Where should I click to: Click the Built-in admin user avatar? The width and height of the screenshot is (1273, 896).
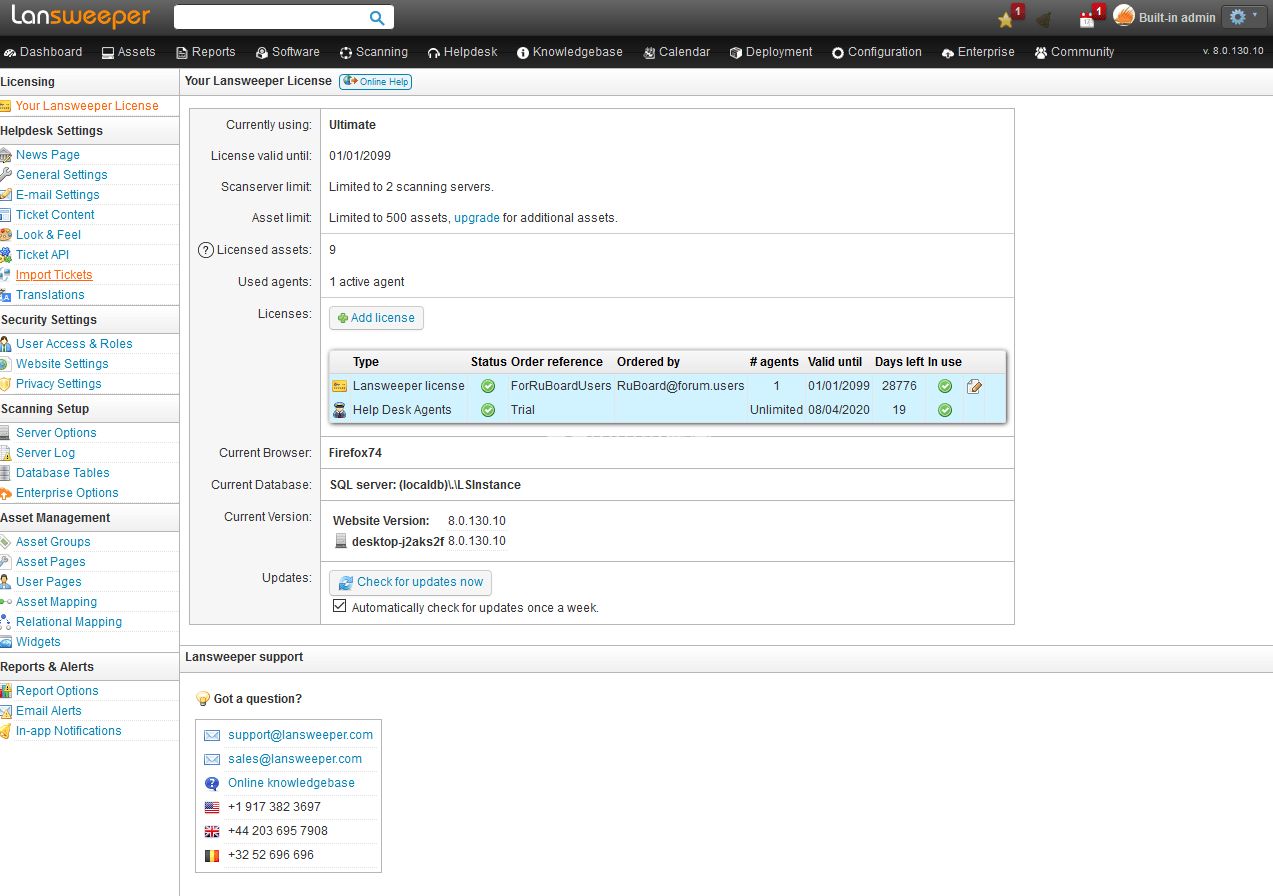(x=1124, y=17)
